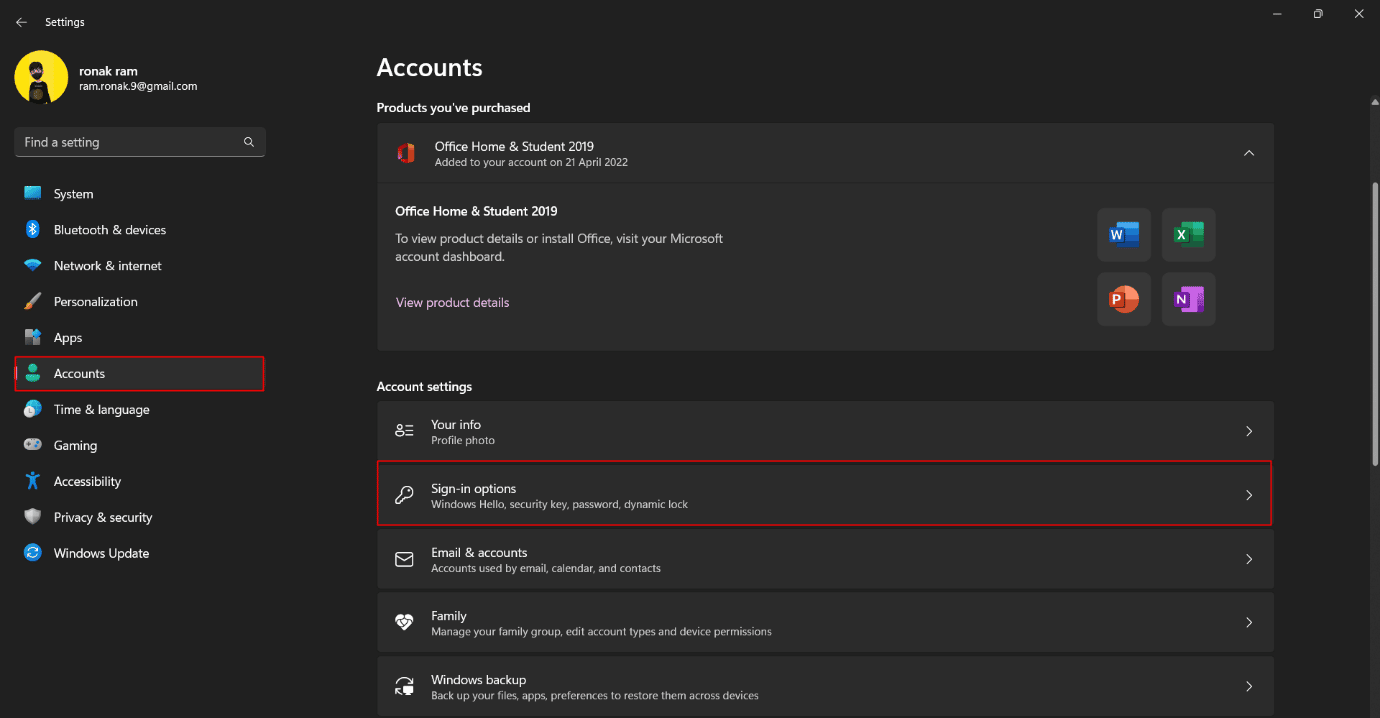This screenshot has width=1380, height=718.
Task: Collapse the Office Home & Student 2019 card
Action: 1248,153
